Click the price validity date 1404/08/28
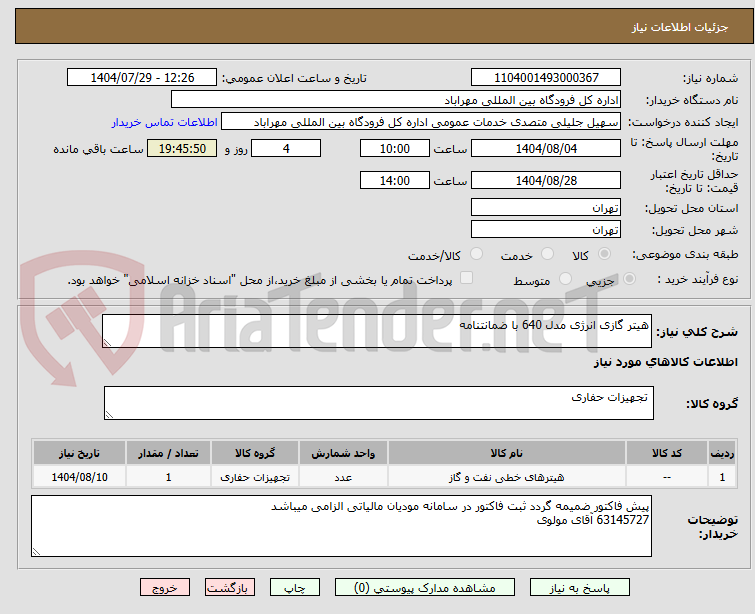The image size is (755, 614). point(546,181)
